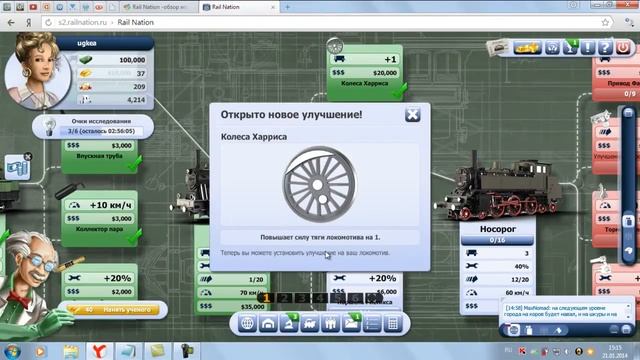Select the Колеса Харриса upgrade card above dialog
Image resolution: width=640 pixels, height=360 pixels.
click(x=364, y=73)
